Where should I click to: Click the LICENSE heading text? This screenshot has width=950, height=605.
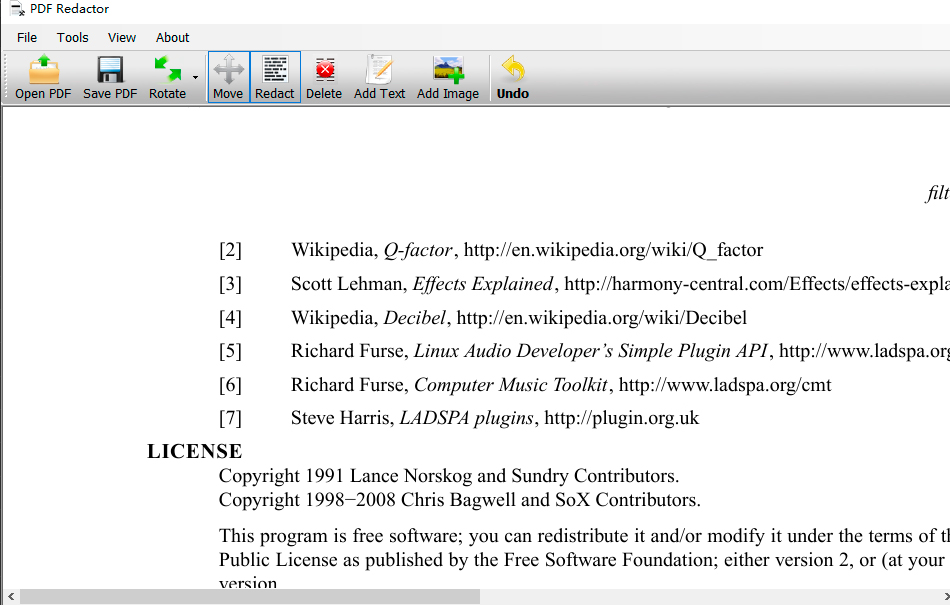tap(194, 451)
